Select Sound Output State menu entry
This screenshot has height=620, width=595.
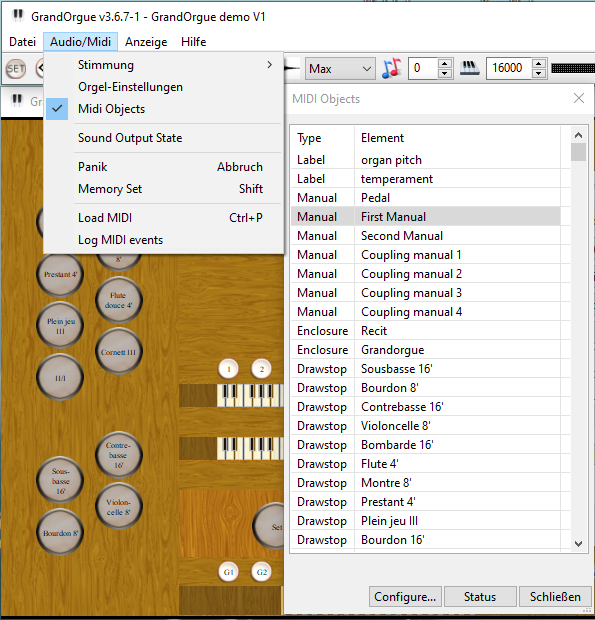click(163, 138)
